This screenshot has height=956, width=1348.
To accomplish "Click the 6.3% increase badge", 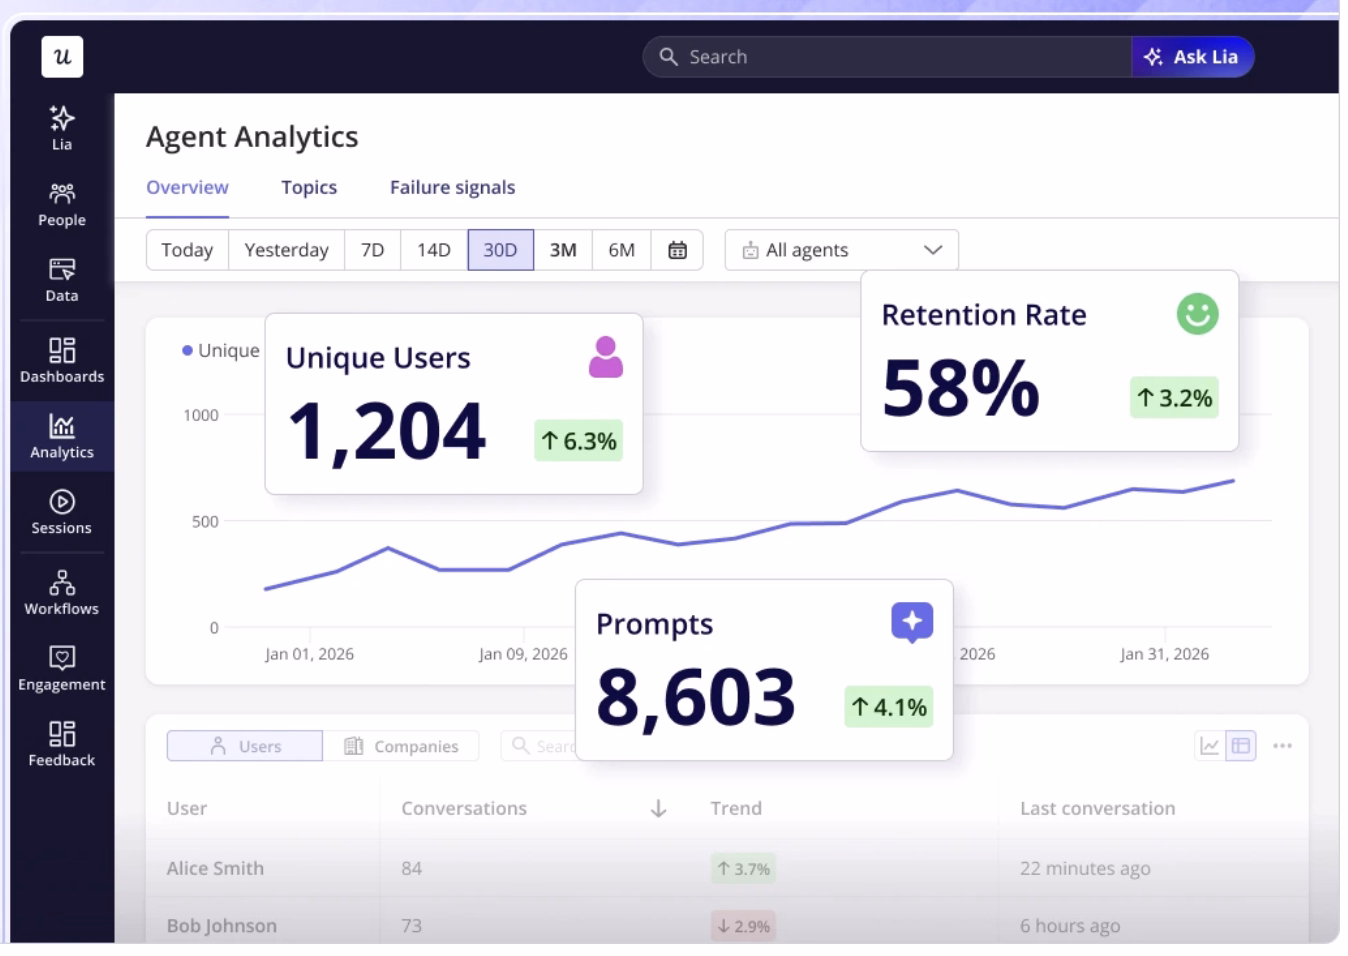I will [x=578, y=441].
